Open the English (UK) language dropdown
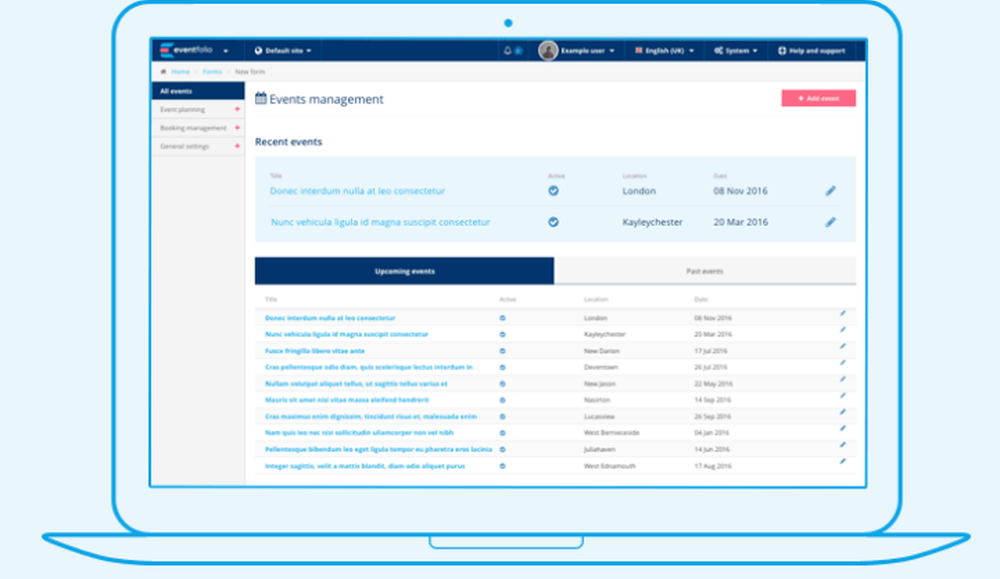 point(662,49)
